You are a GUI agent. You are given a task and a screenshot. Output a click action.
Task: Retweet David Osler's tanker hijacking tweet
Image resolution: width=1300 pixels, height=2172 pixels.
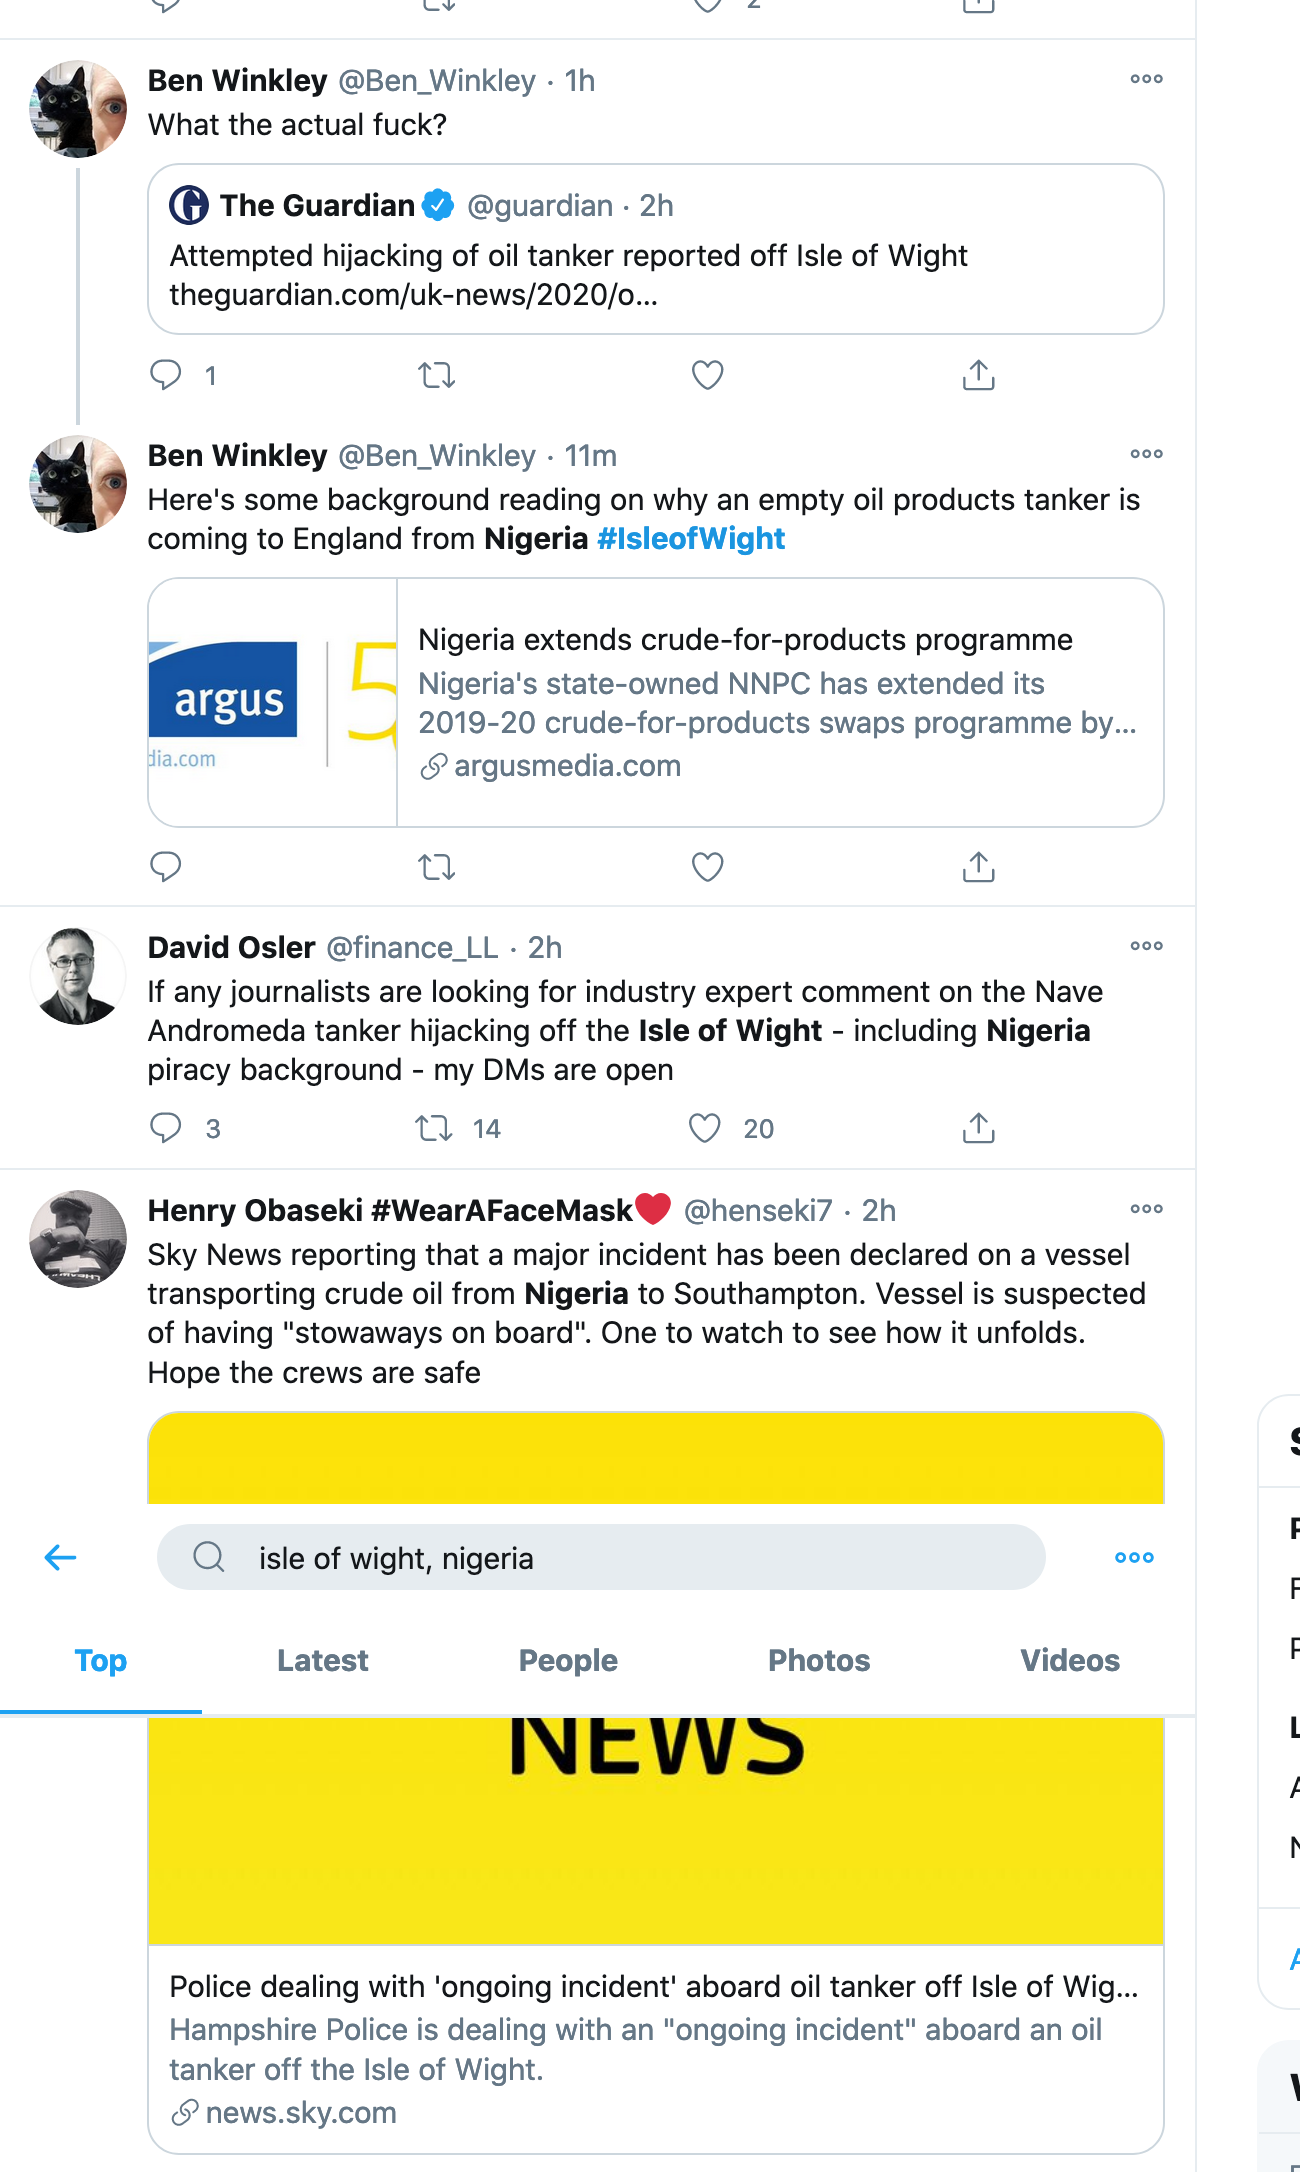(435, 1129)
